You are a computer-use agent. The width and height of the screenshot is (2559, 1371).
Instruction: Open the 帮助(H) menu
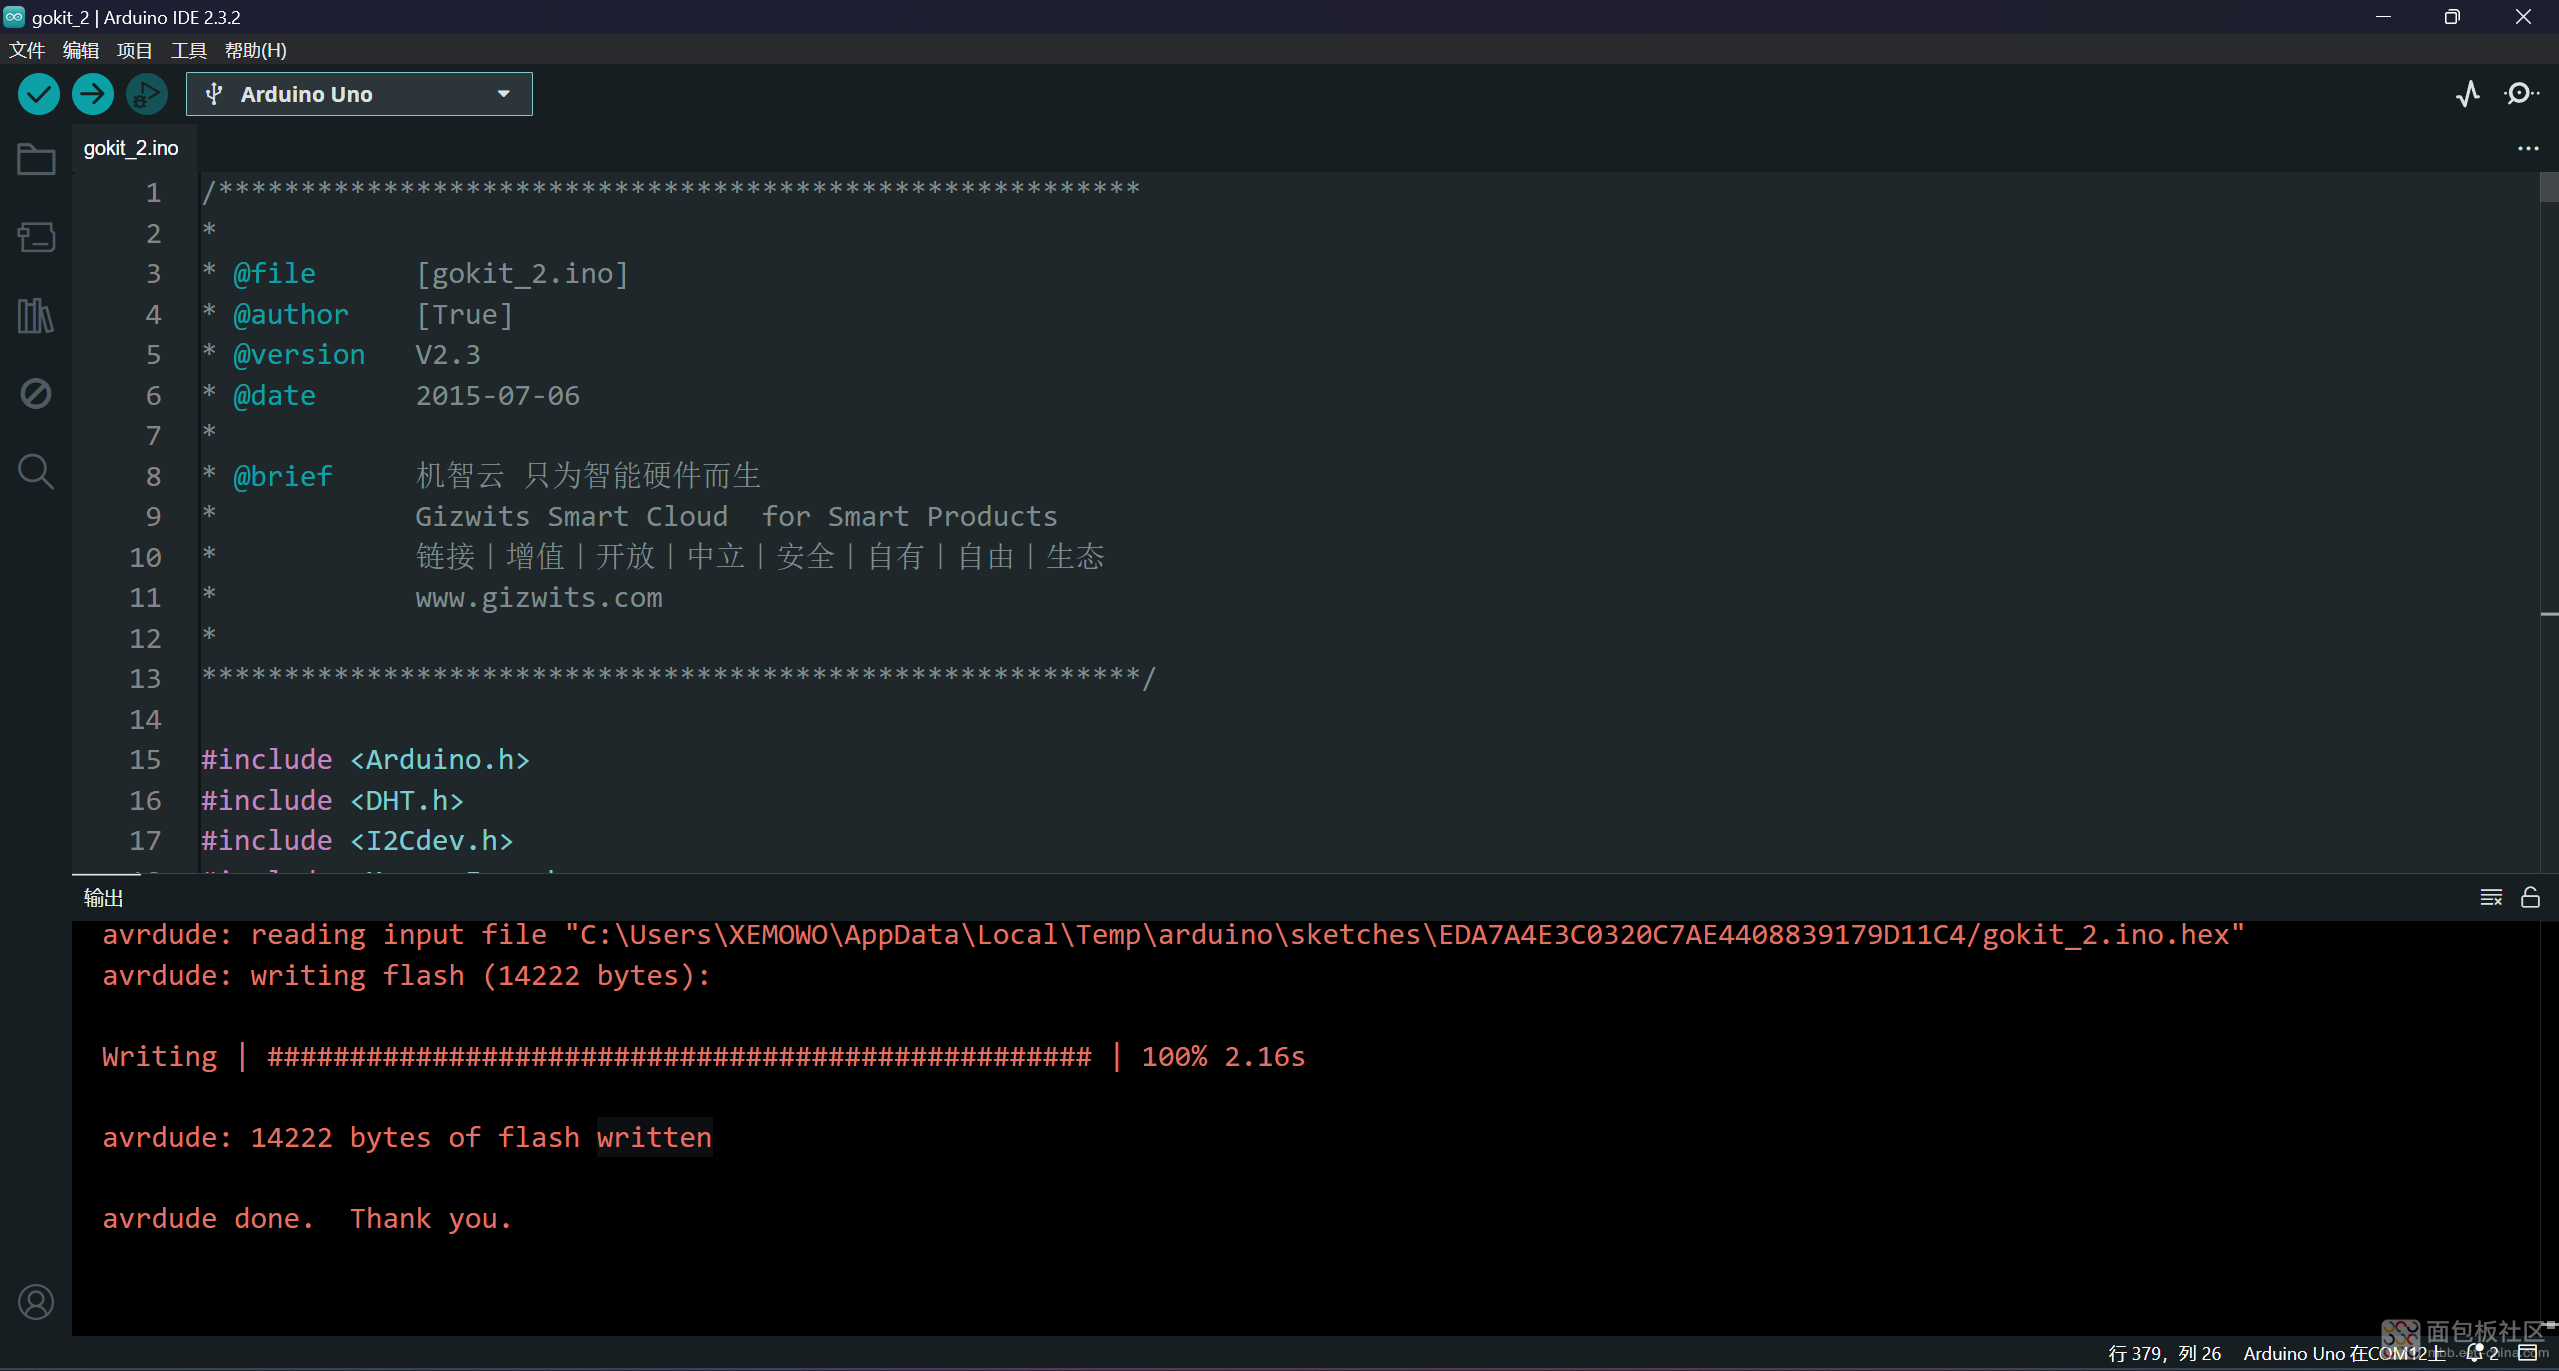pos(256,50)
